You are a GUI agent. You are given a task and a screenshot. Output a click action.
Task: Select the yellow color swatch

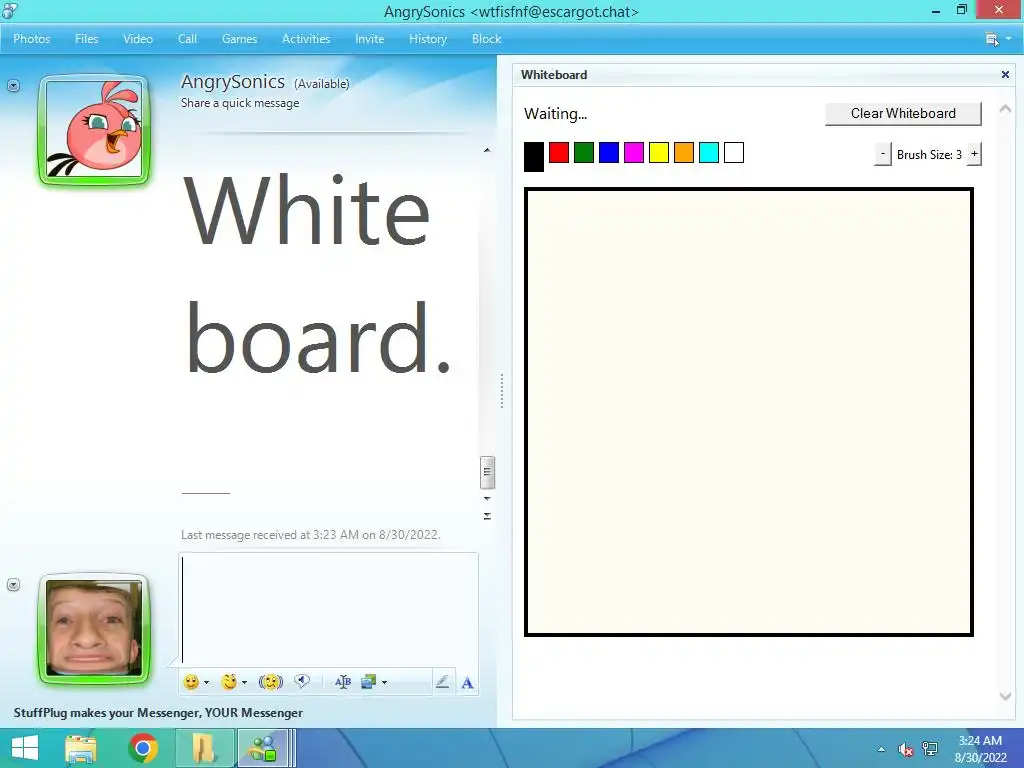click(x=659, y=153)
